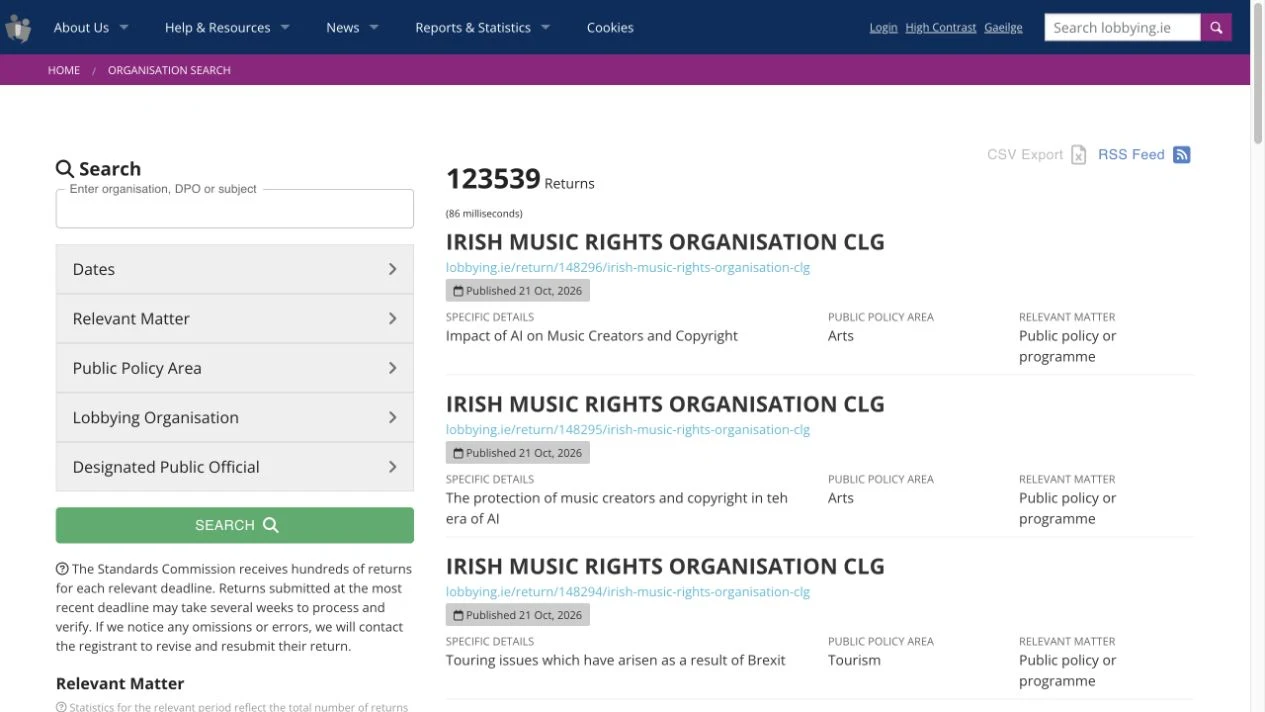Switch language to Gaeilge

coord(1003,28)
